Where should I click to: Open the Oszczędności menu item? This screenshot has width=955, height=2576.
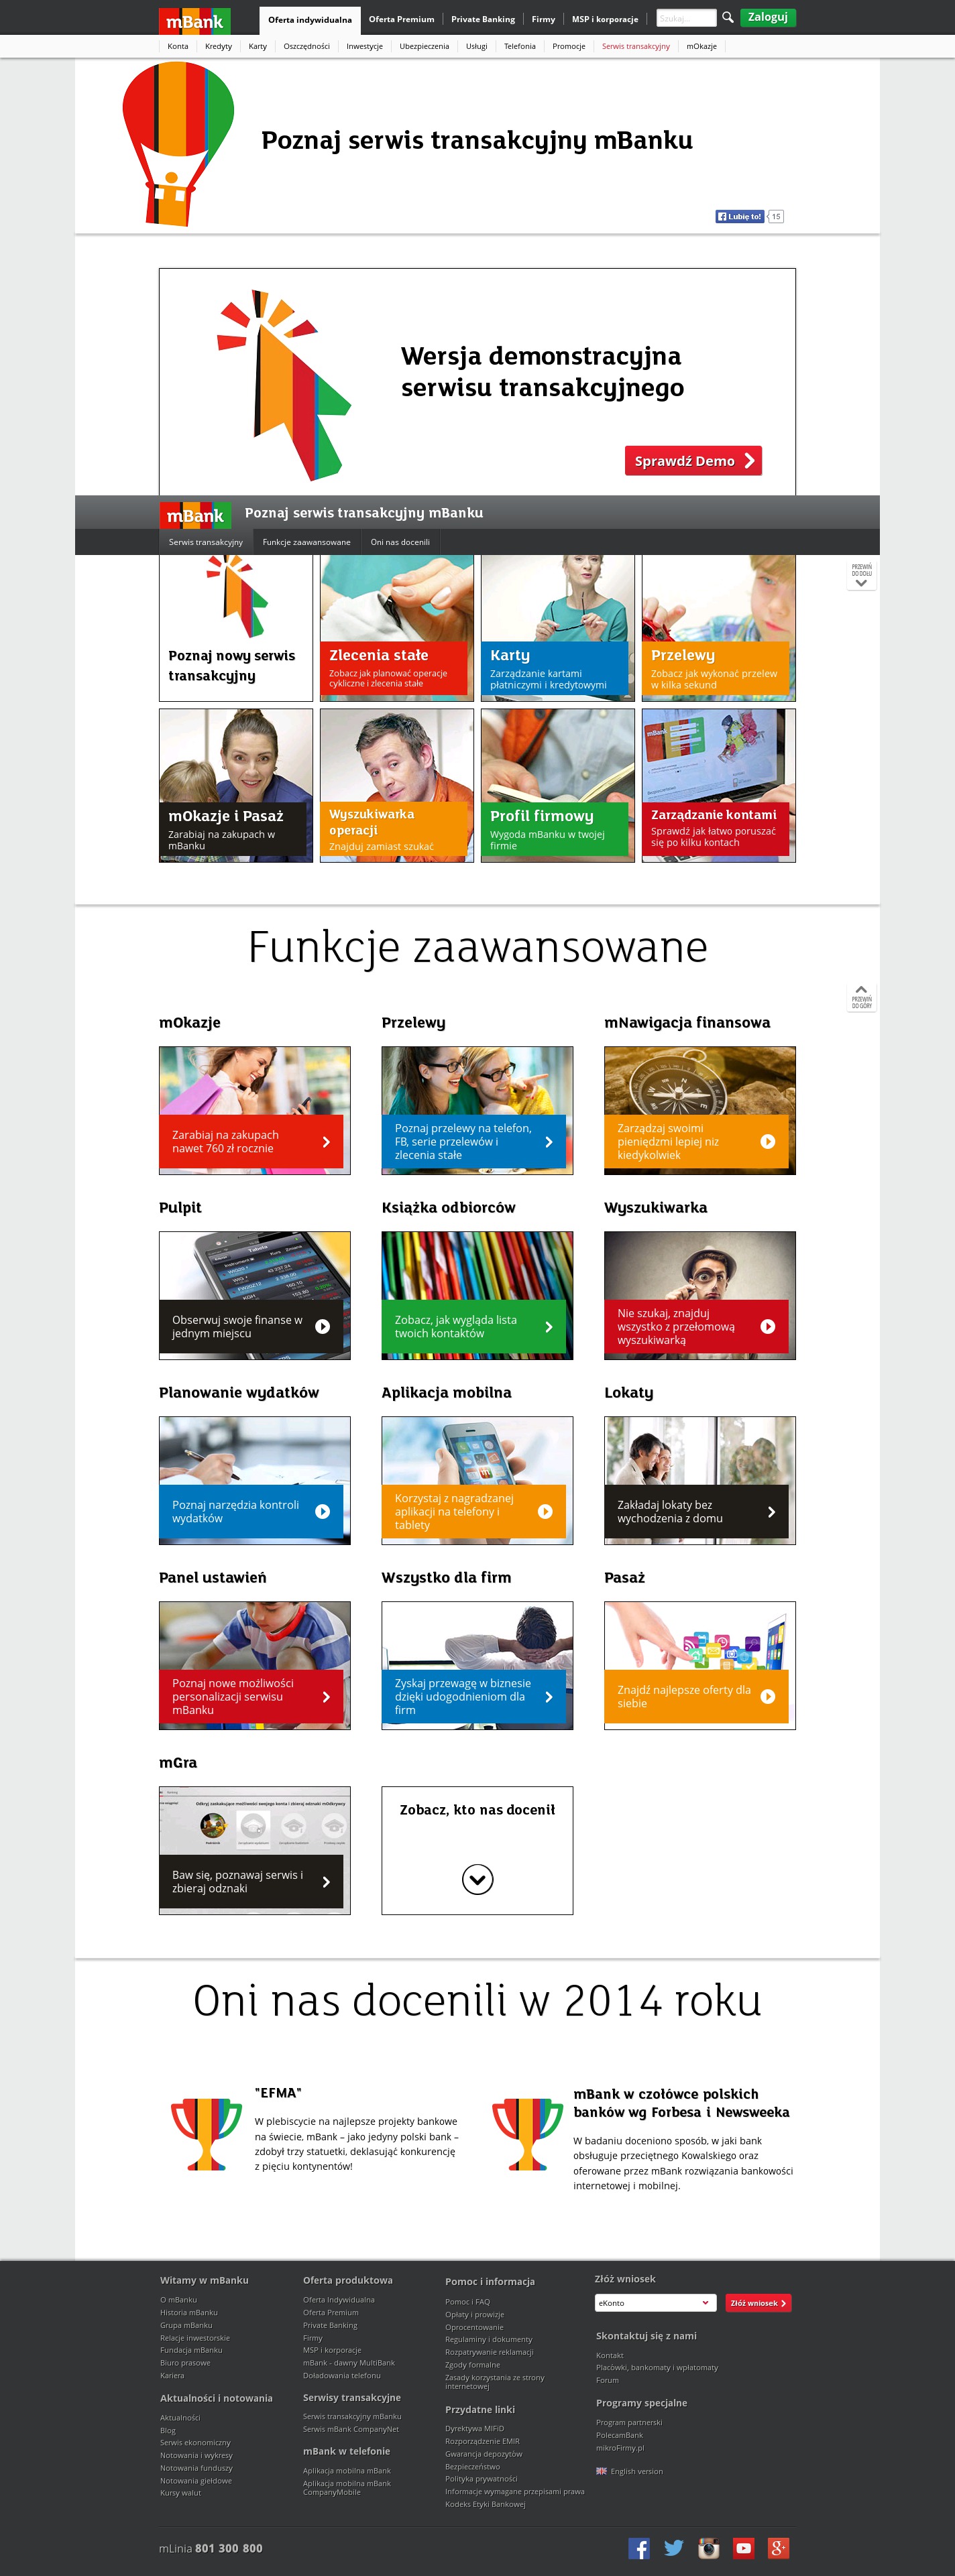(x=306, y=46)
